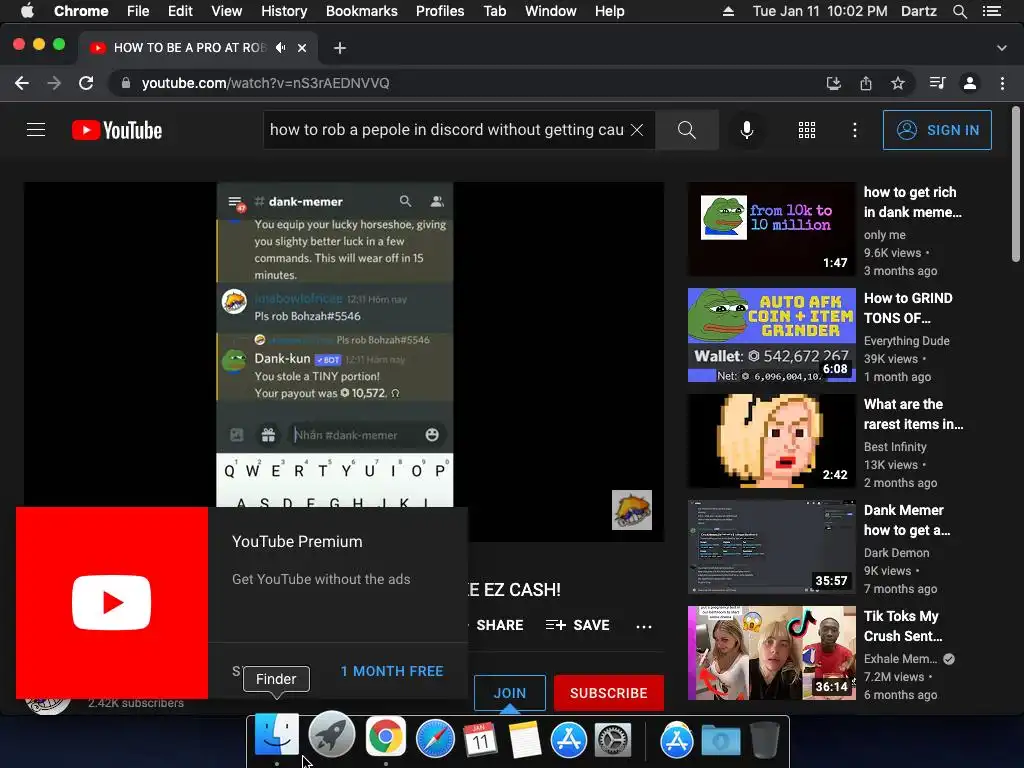Click the JOIN channel button
Screen dimensions: 1024x768
click(x=509, y=693)
